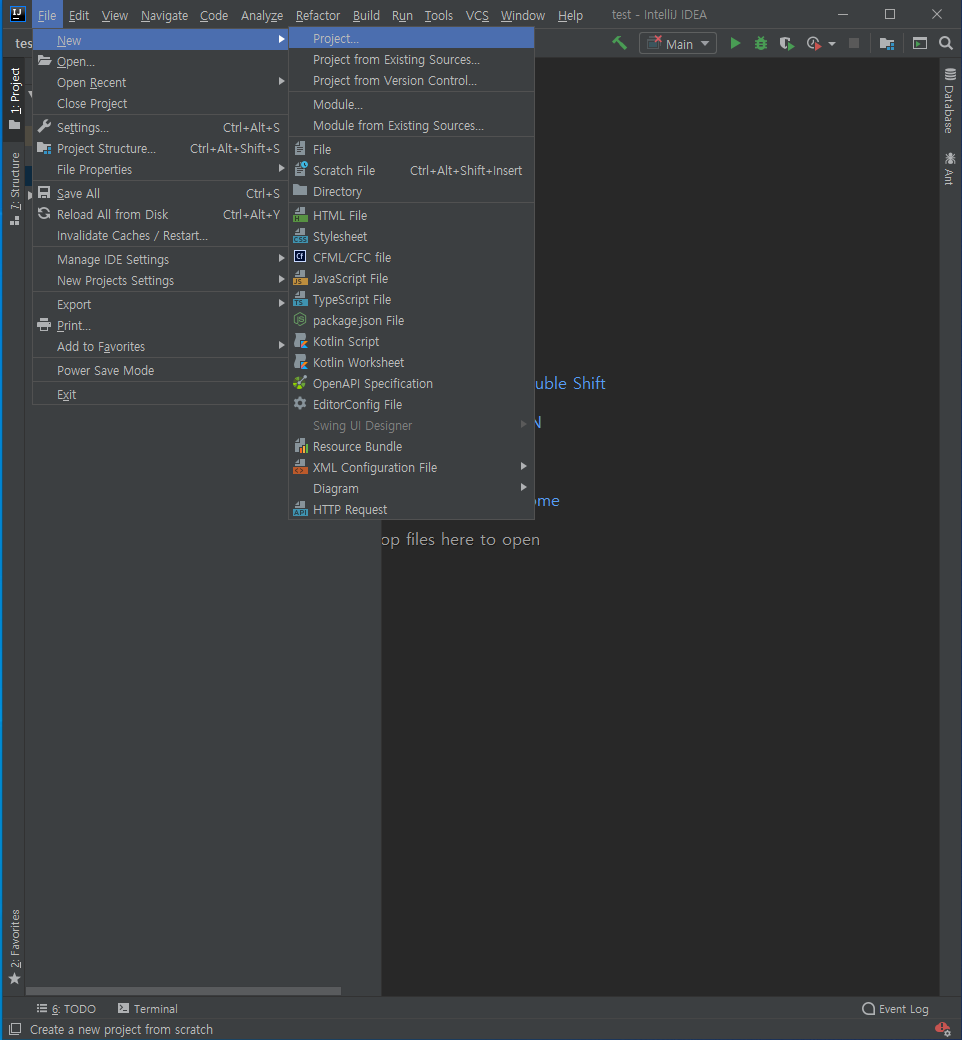This screenshot has height=1040, width=962.
Task: Expand the Export submenu
Action: [161, 304]
